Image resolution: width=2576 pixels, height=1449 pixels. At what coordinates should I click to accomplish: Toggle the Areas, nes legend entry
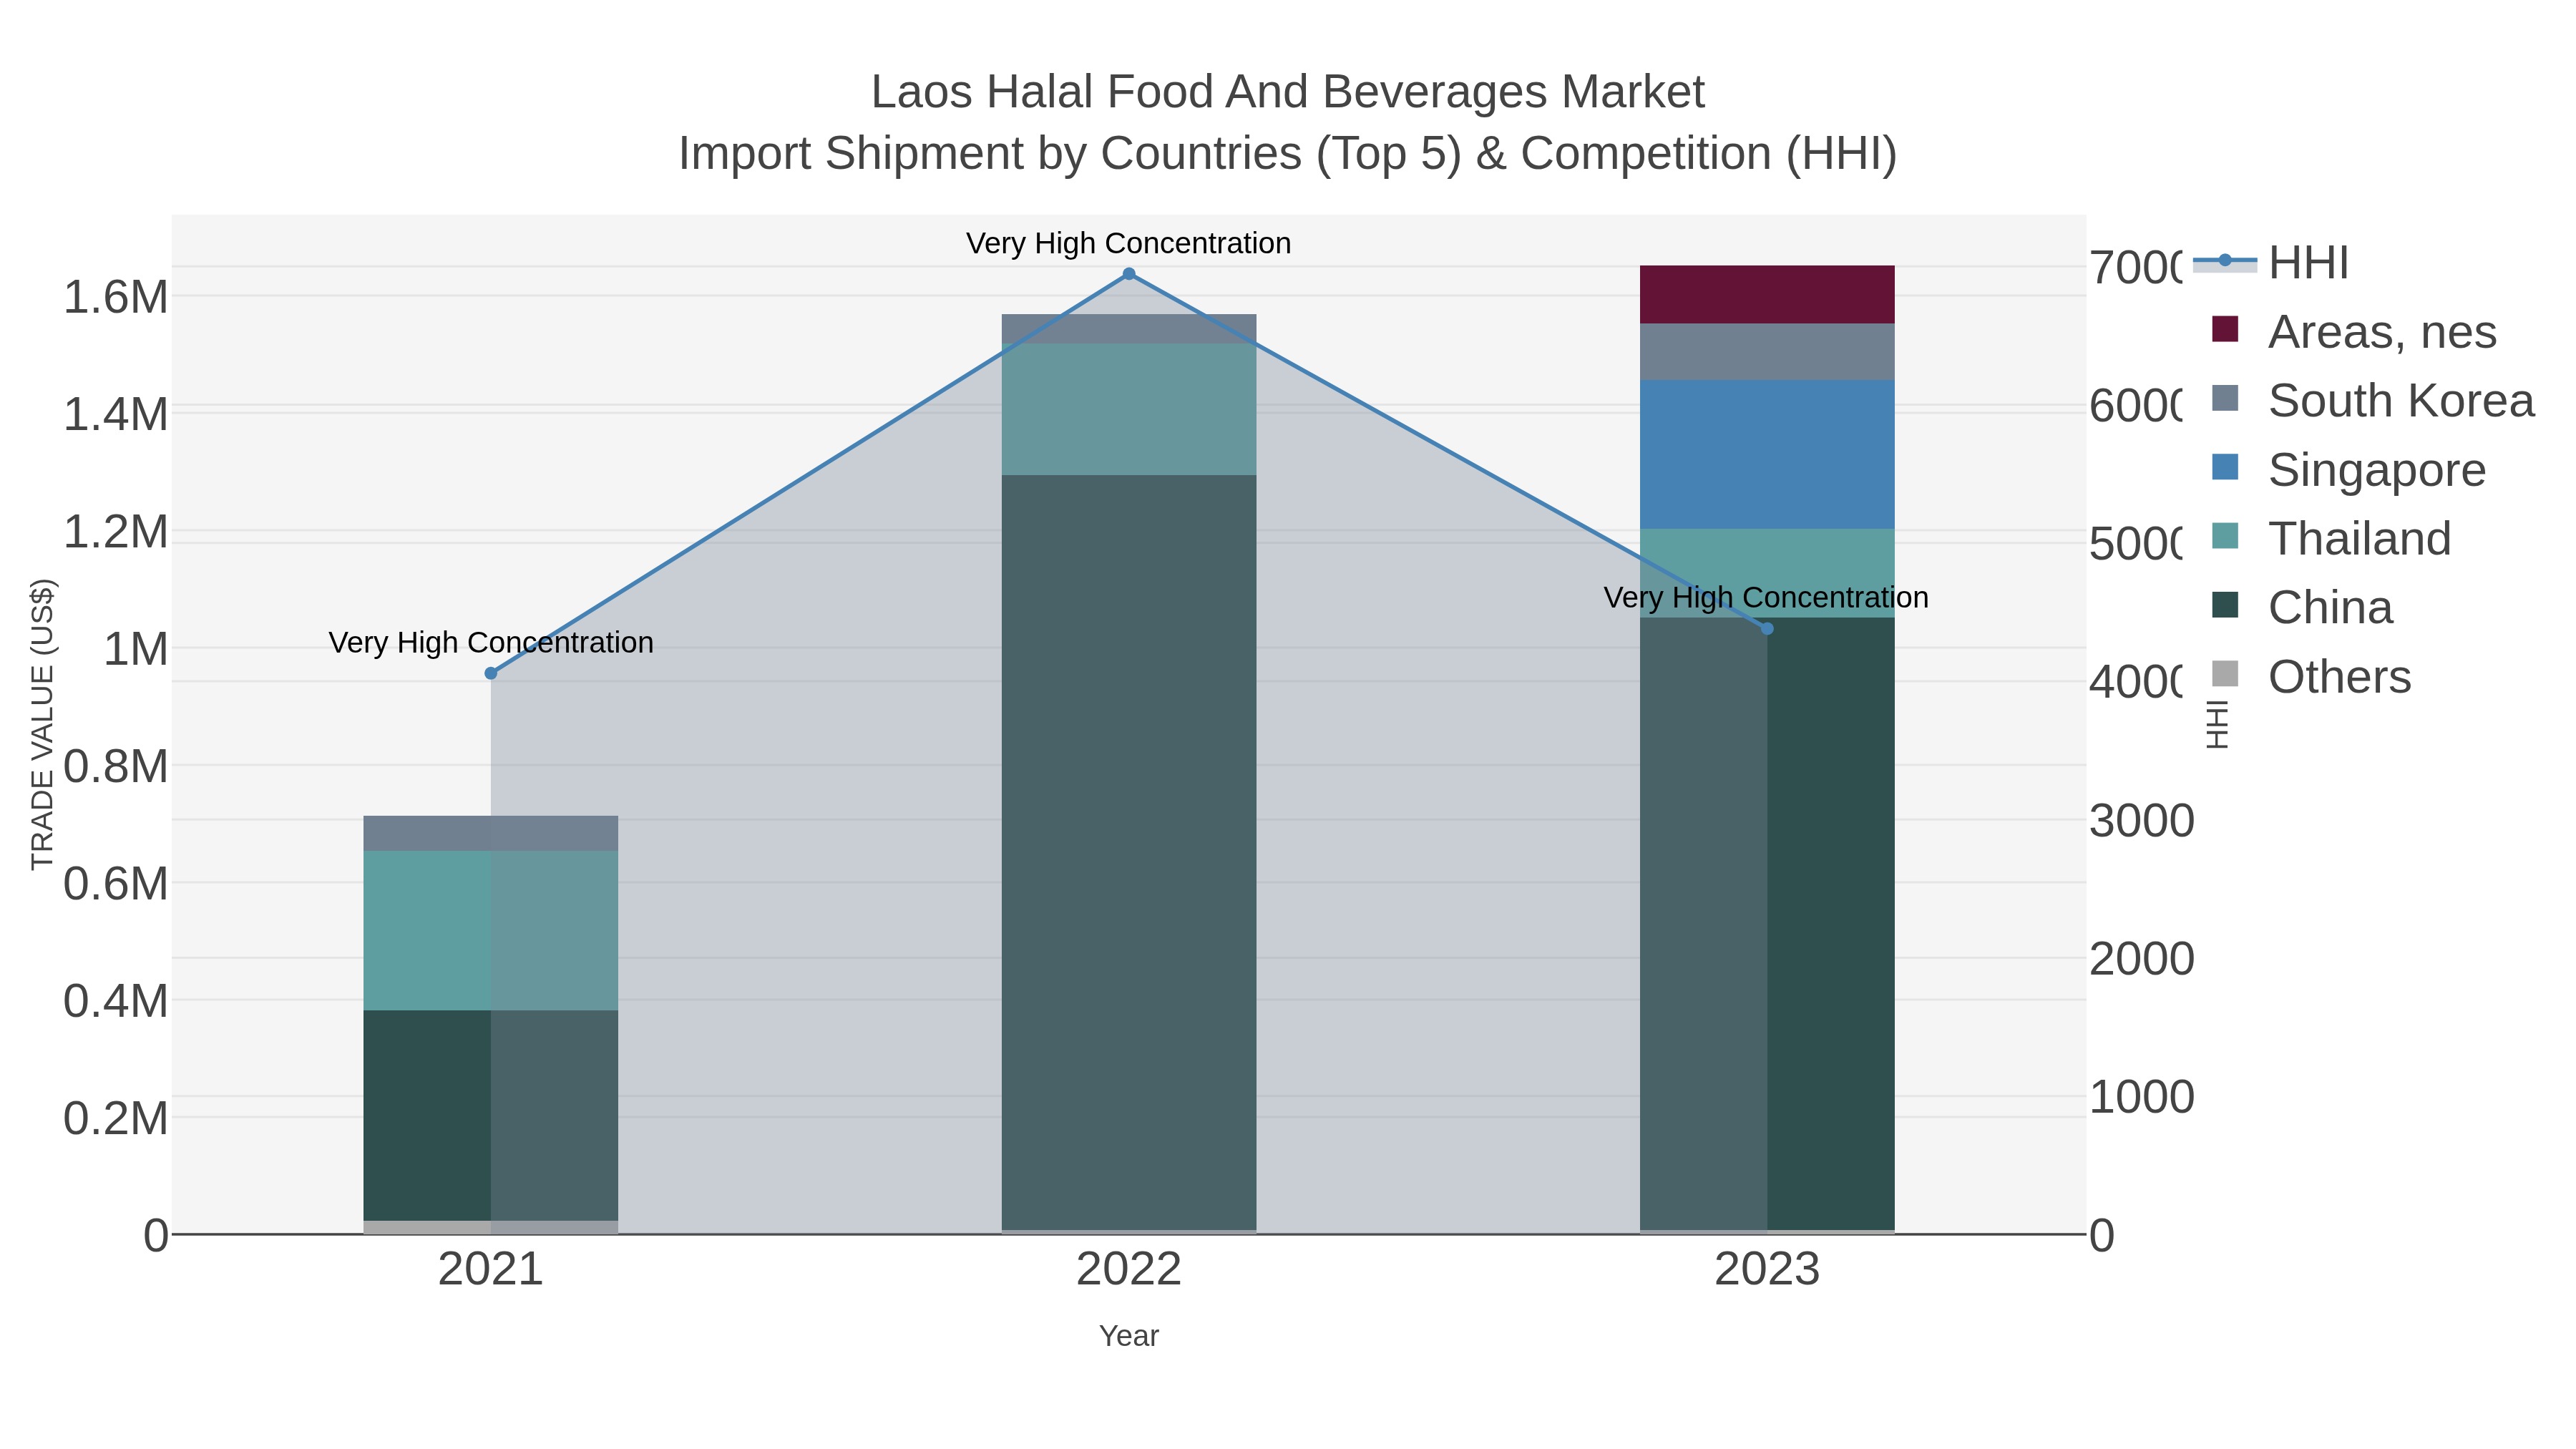pyautogui.click(x=2353, y=332)
